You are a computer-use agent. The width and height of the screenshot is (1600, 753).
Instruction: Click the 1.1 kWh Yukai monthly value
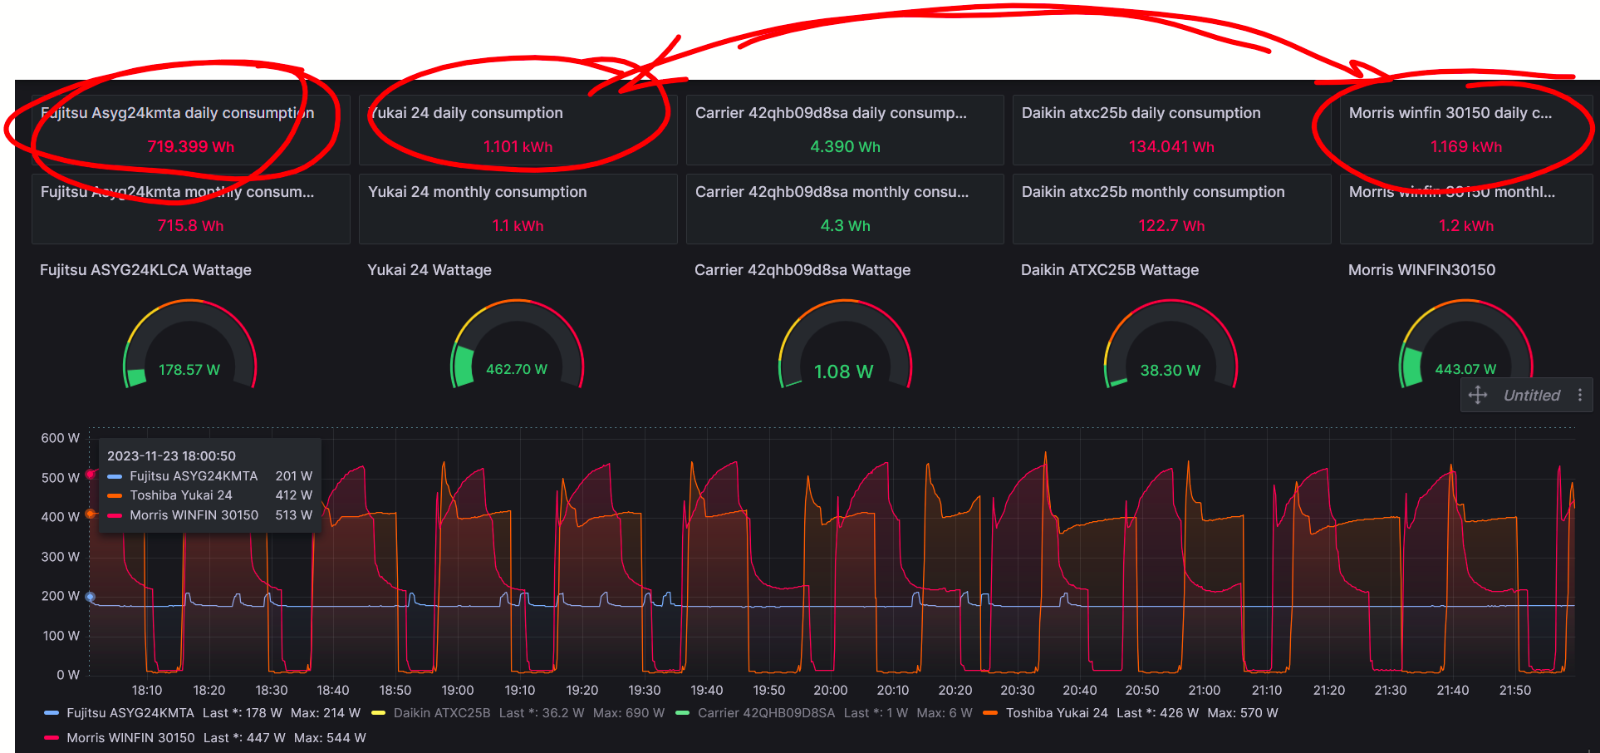click(518, 226)
